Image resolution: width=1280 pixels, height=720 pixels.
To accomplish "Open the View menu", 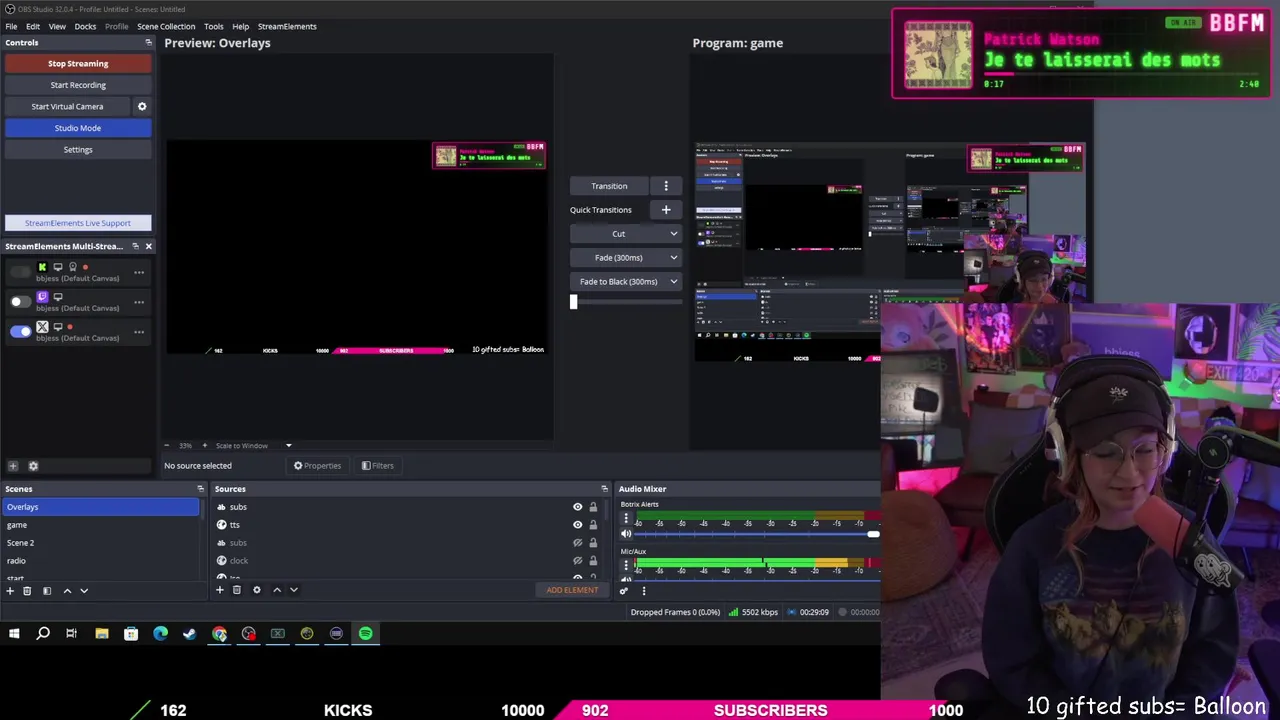I will pos(57,26).
